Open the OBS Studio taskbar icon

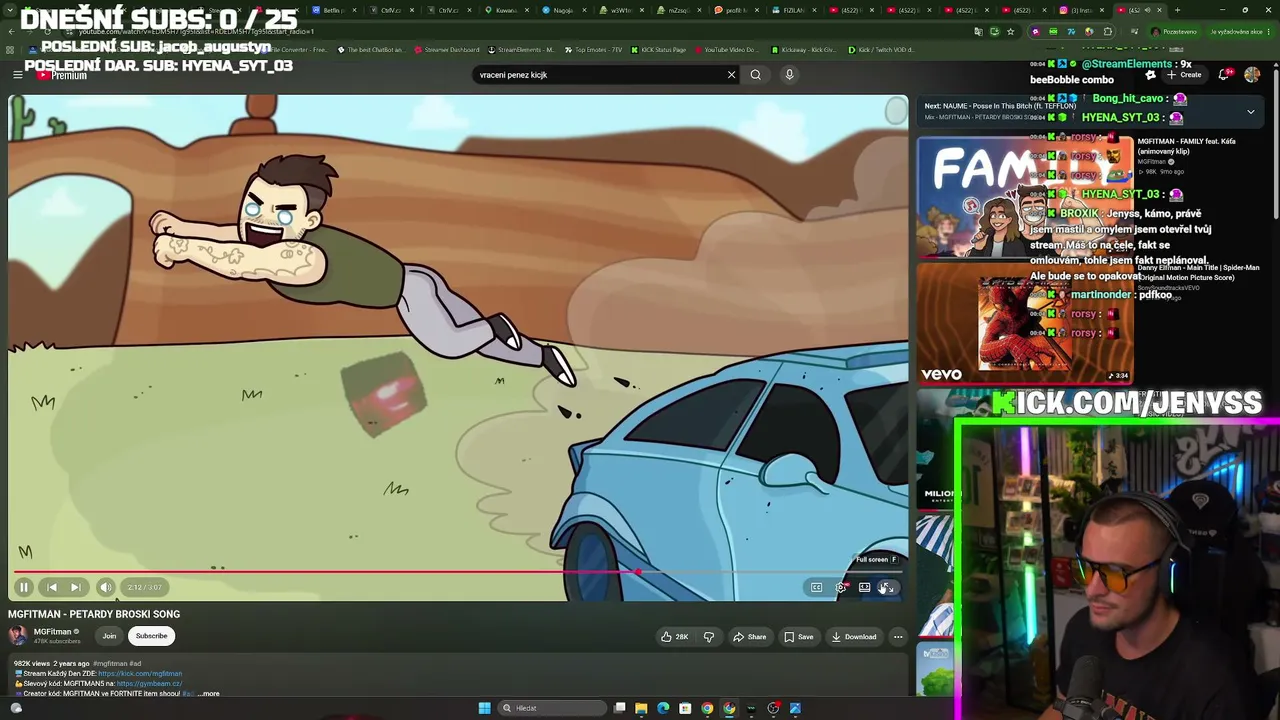tap(773, 708)
